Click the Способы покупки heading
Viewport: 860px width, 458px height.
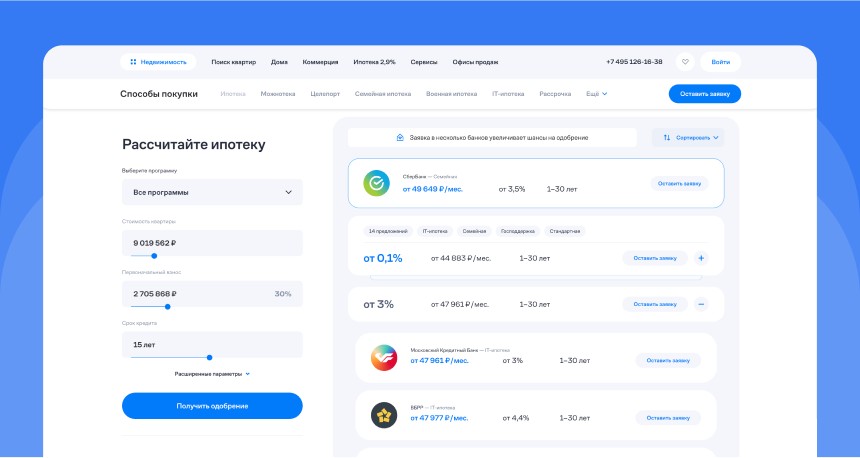click(x=159, y=94)
